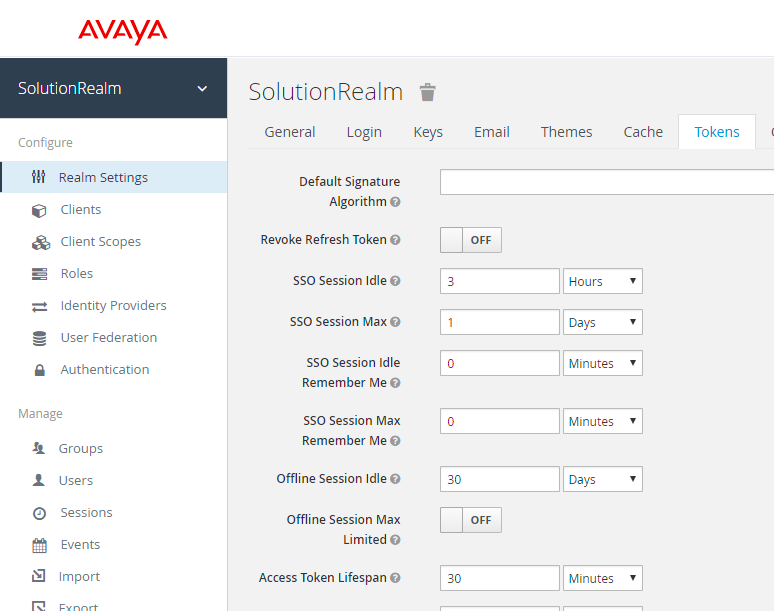
Task: Switch to the General tab
Action: point(290,132)
